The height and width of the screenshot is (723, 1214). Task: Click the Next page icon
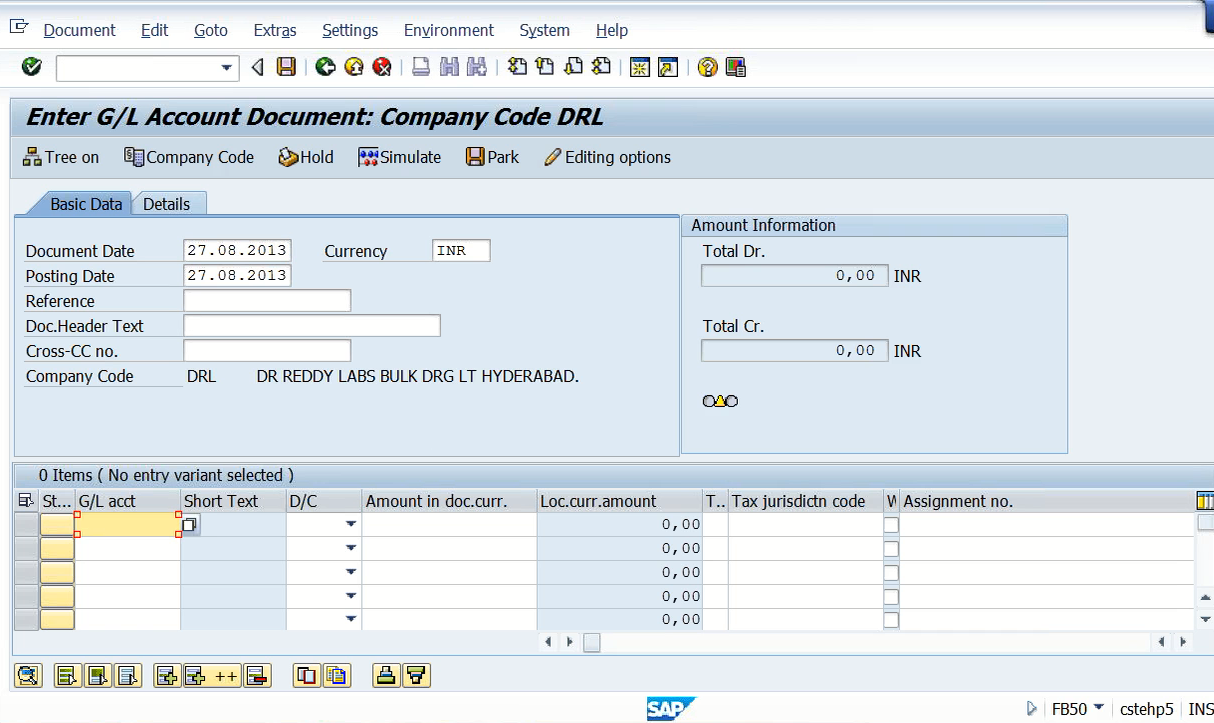(x=573, y=67)
